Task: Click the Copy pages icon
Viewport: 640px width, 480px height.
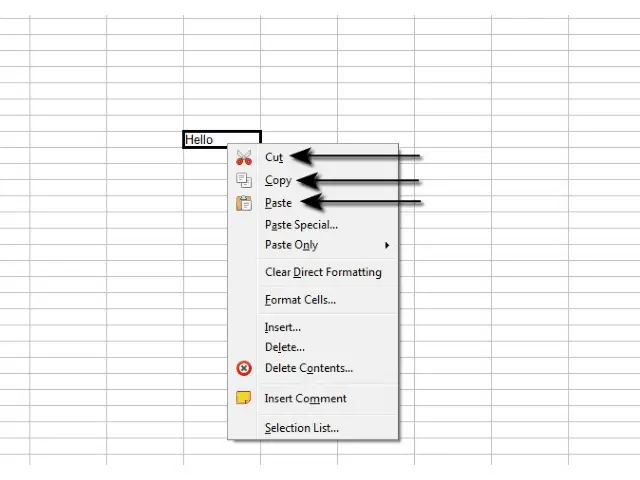Action: (x=244, y=180)
